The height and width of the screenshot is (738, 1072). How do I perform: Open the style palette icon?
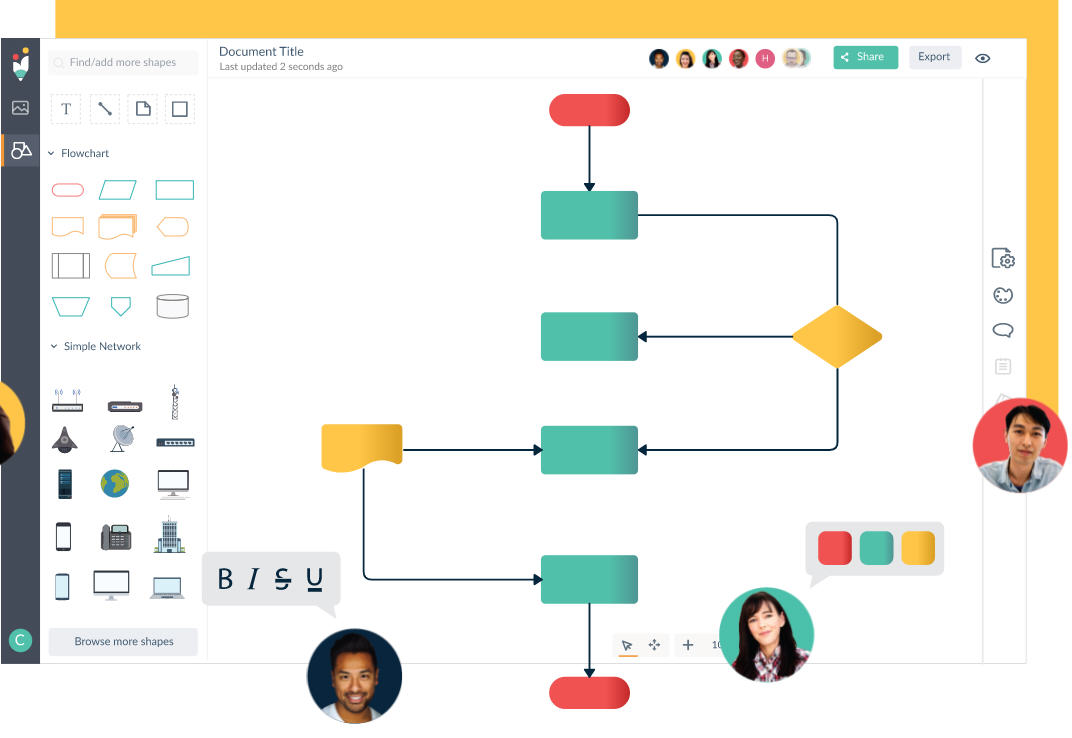(1003, 295)
